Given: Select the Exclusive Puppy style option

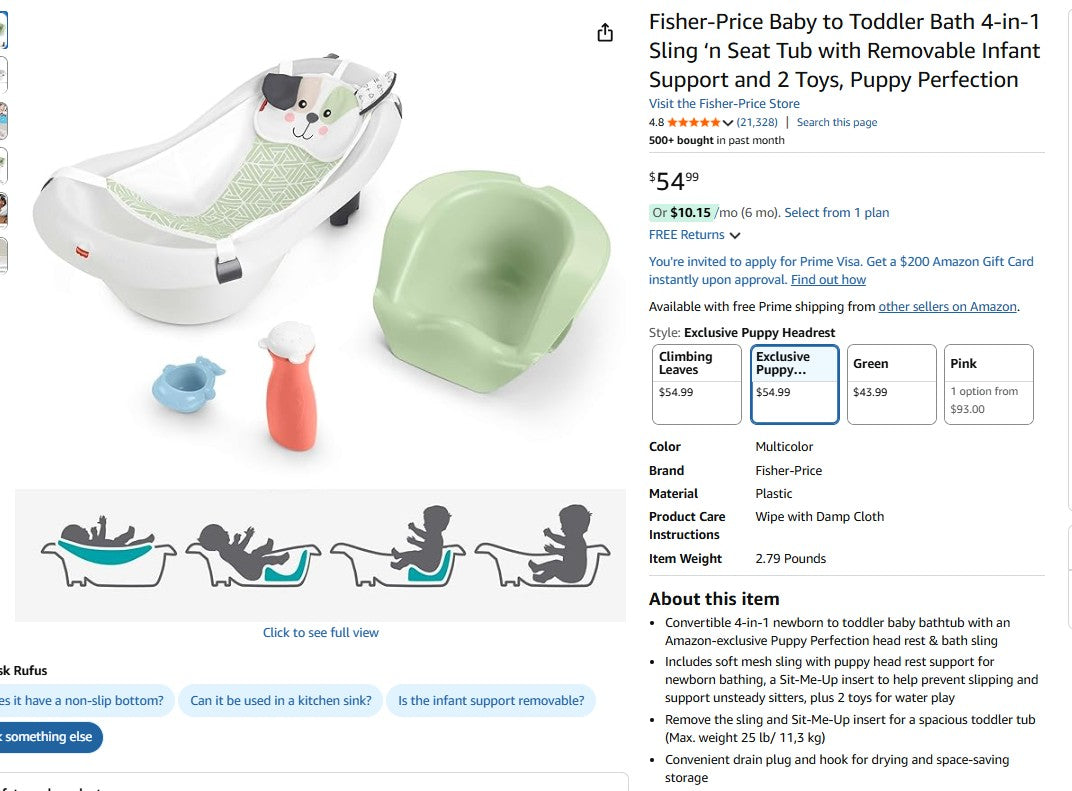Looking at the screenshot, I should pos(794,384).
